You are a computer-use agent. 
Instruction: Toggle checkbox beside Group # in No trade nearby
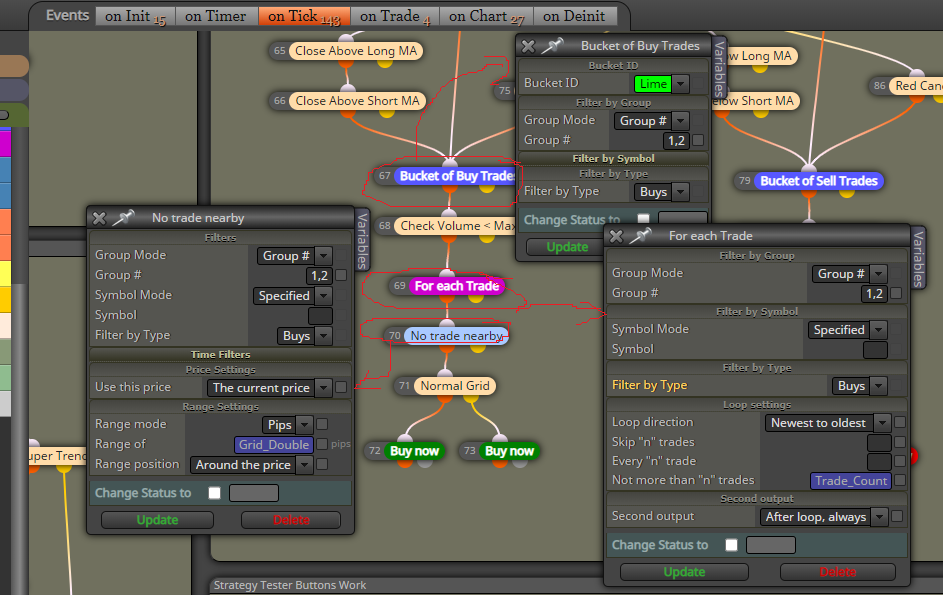point(341,275)
